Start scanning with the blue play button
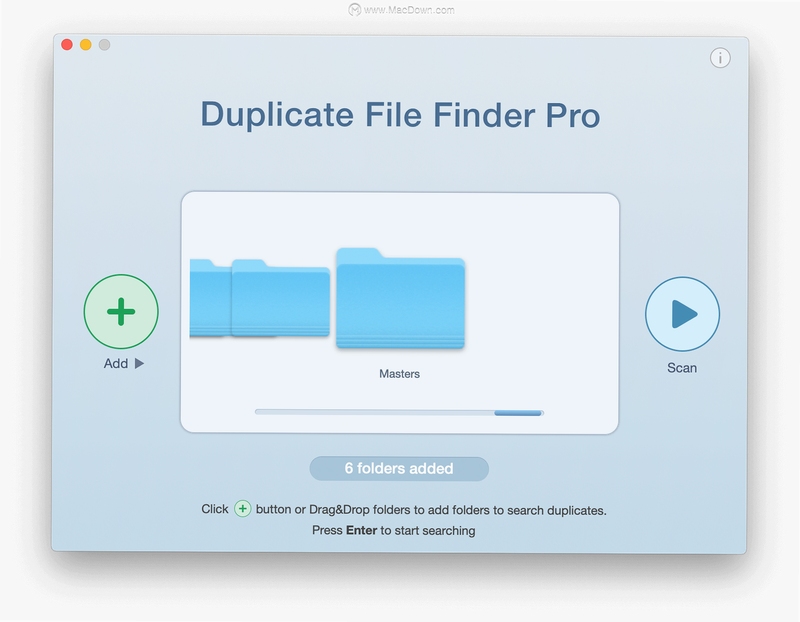The width and height of the screenshot is (800, 622). click(682, 314)
